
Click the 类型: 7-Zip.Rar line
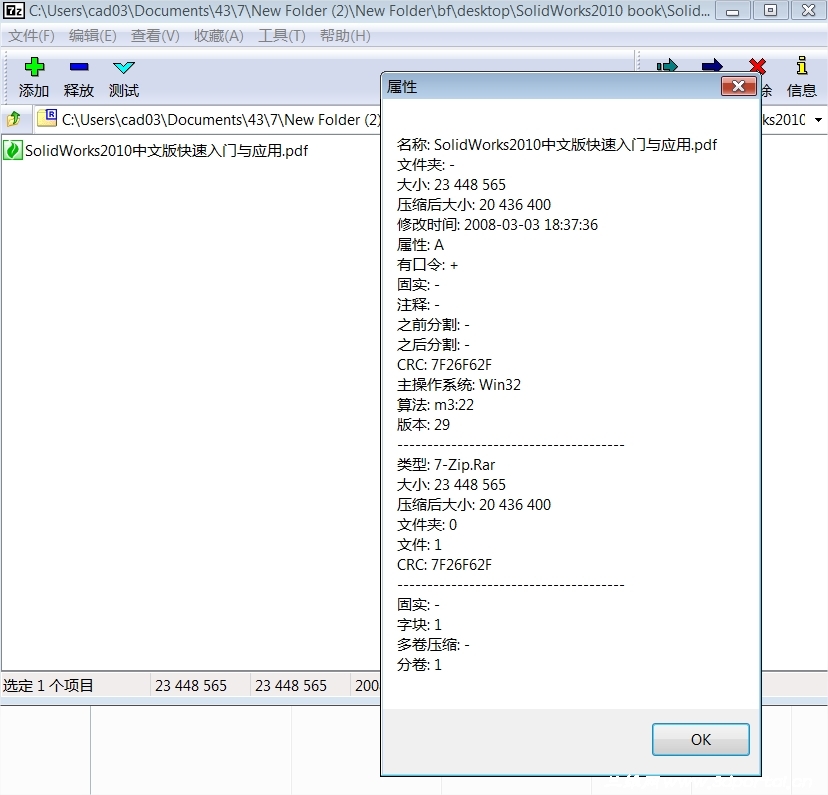(446, 465)
